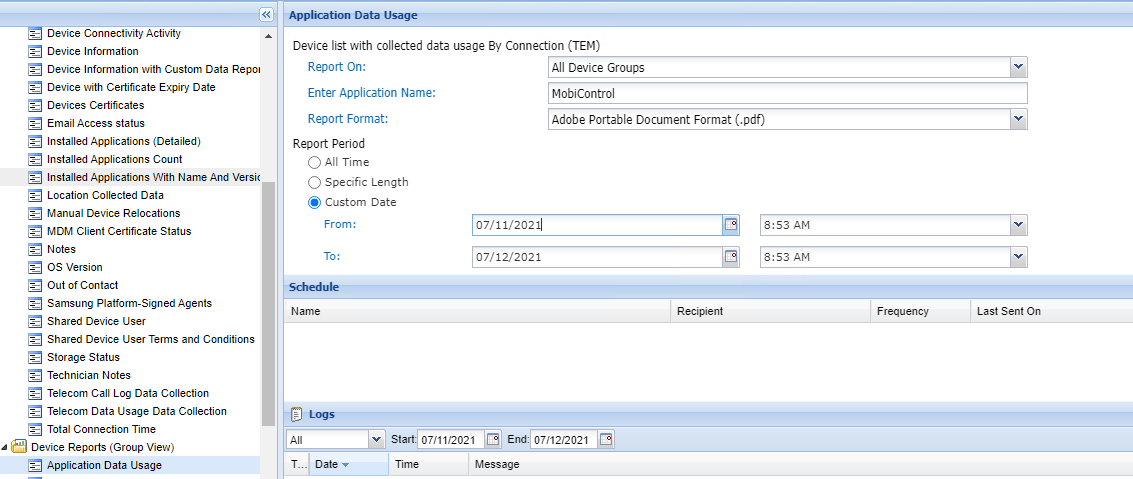Select the Custom Date radio button

(315, 202)
